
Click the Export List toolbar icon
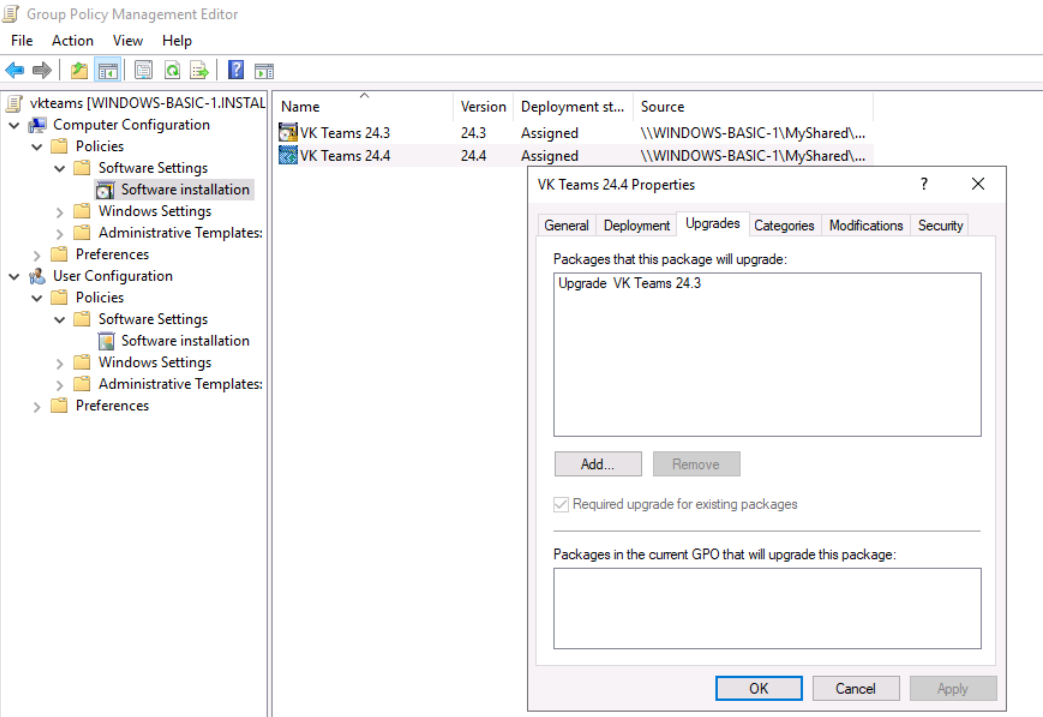(200, 70)
